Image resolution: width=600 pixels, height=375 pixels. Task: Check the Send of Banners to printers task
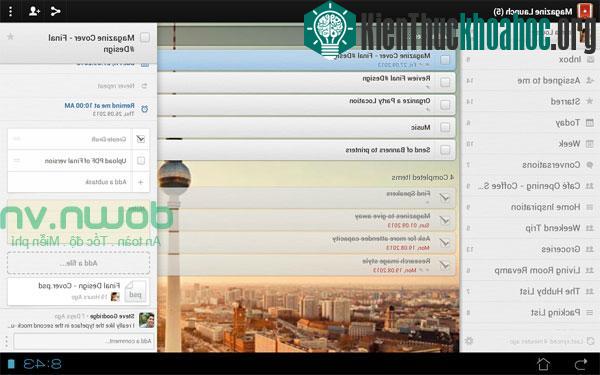[445, 150]
